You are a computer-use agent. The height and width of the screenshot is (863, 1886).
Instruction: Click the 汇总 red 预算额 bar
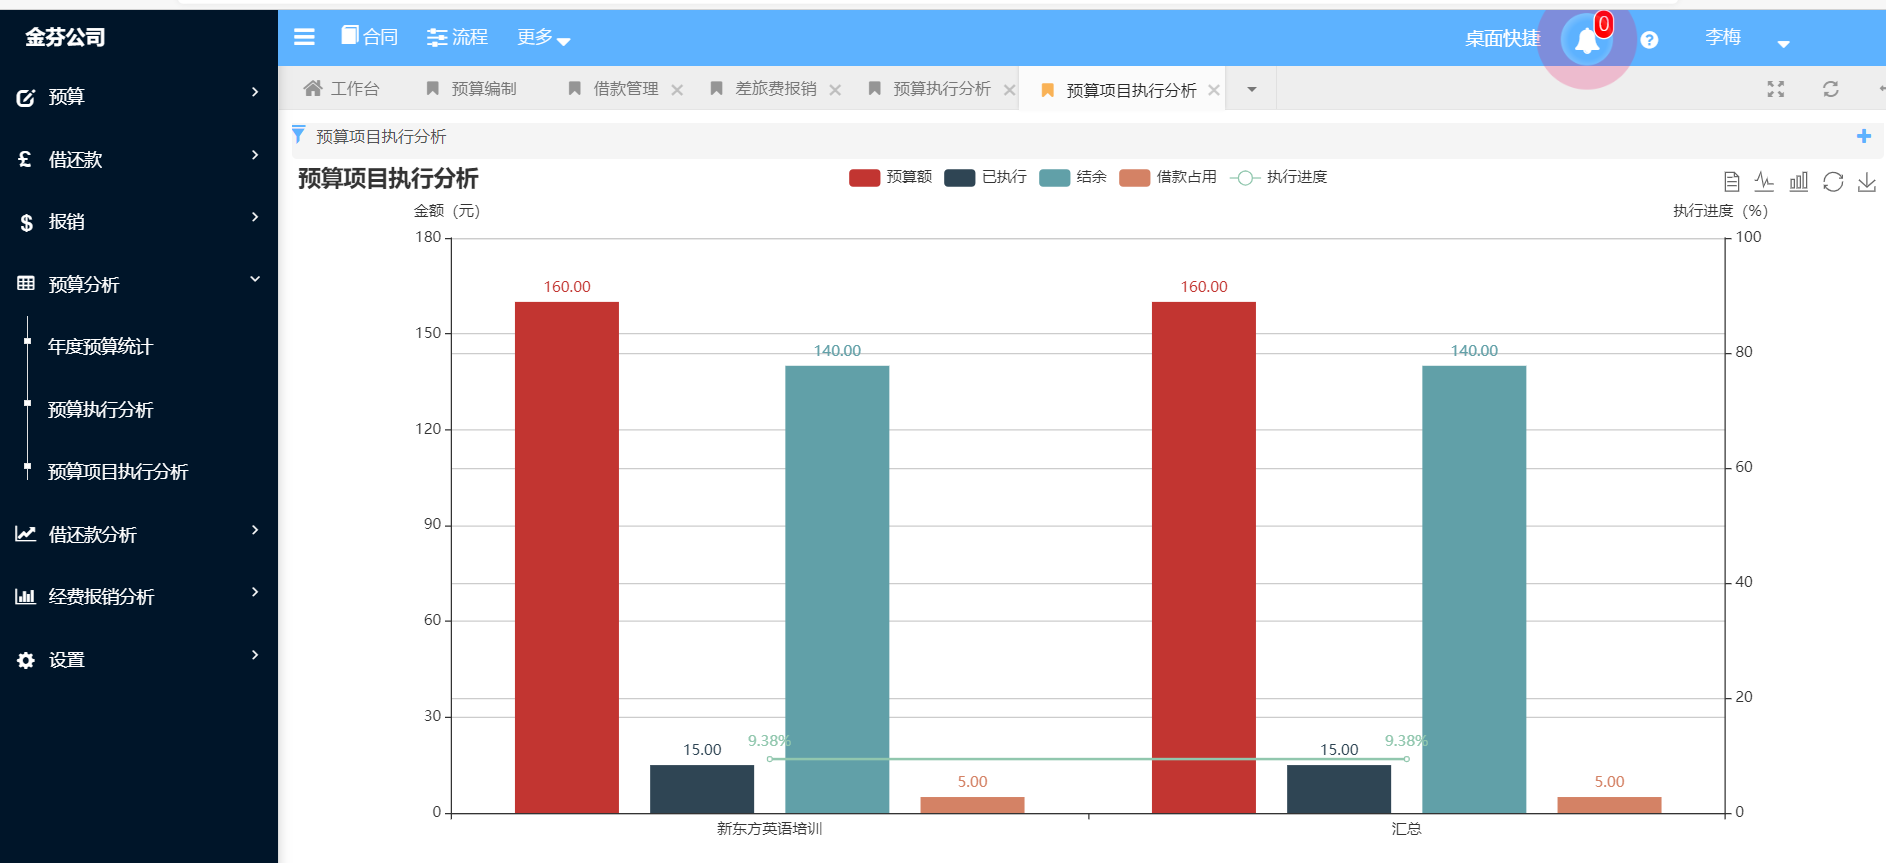pos(1204,557)
